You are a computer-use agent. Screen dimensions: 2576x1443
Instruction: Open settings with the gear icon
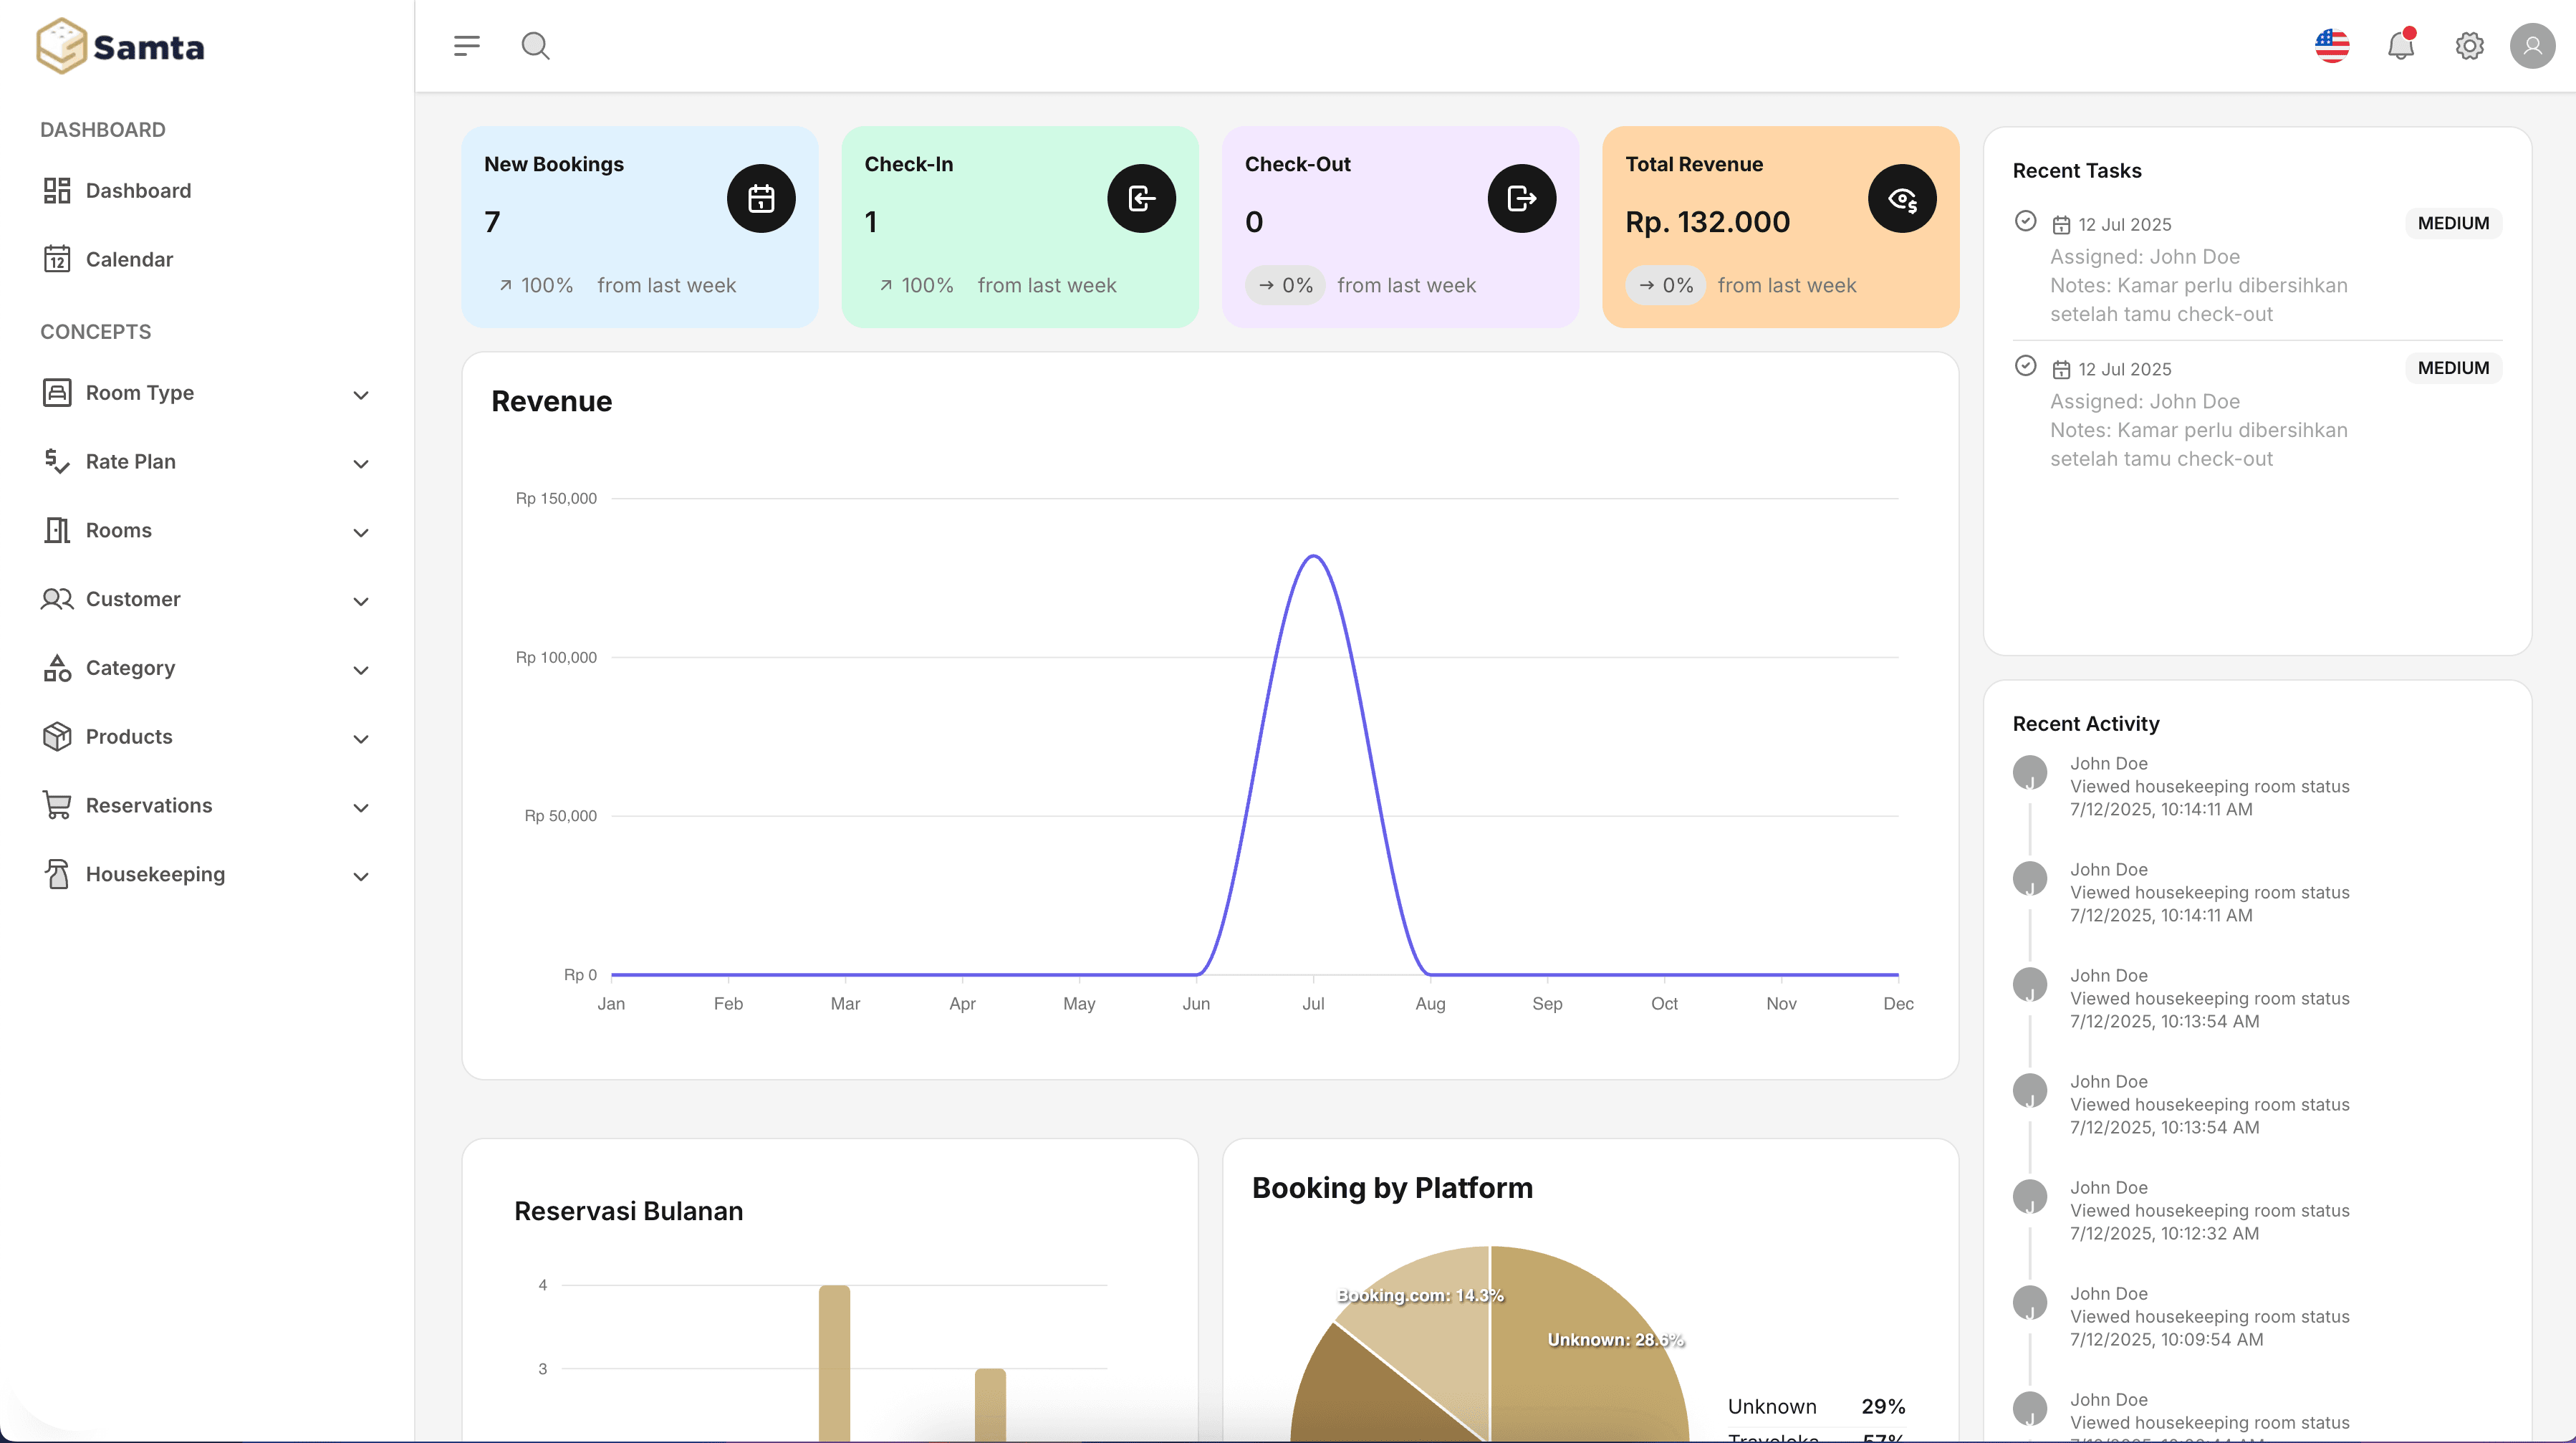tap(2468, 45)
